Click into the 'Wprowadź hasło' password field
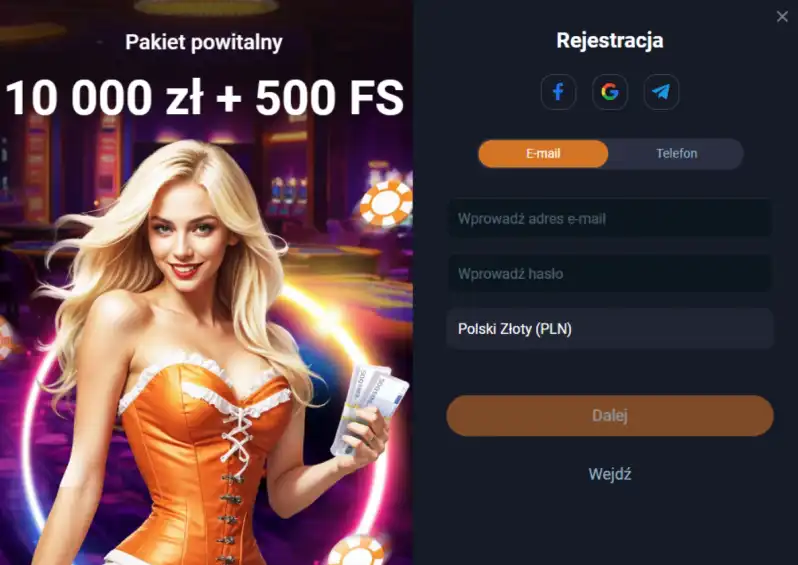This screenshot has width=798, height=565. tap(610, 274)
